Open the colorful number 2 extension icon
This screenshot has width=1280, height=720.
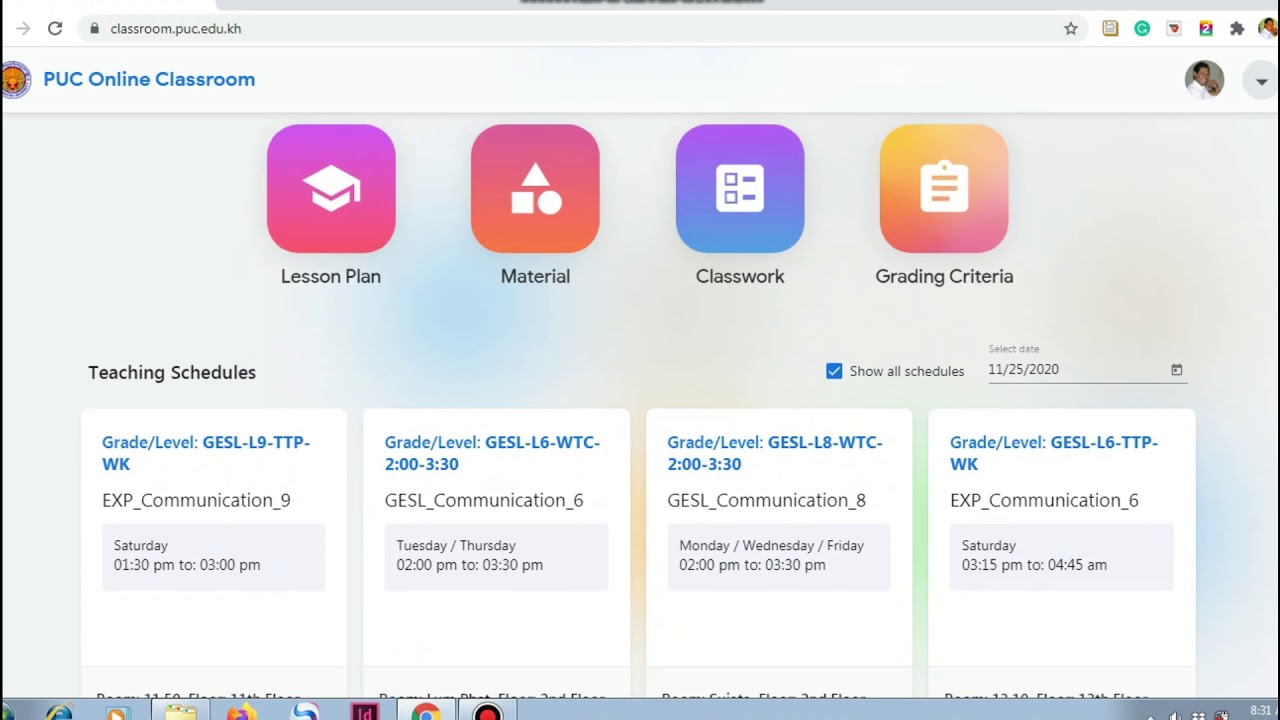pos(1206,29)
